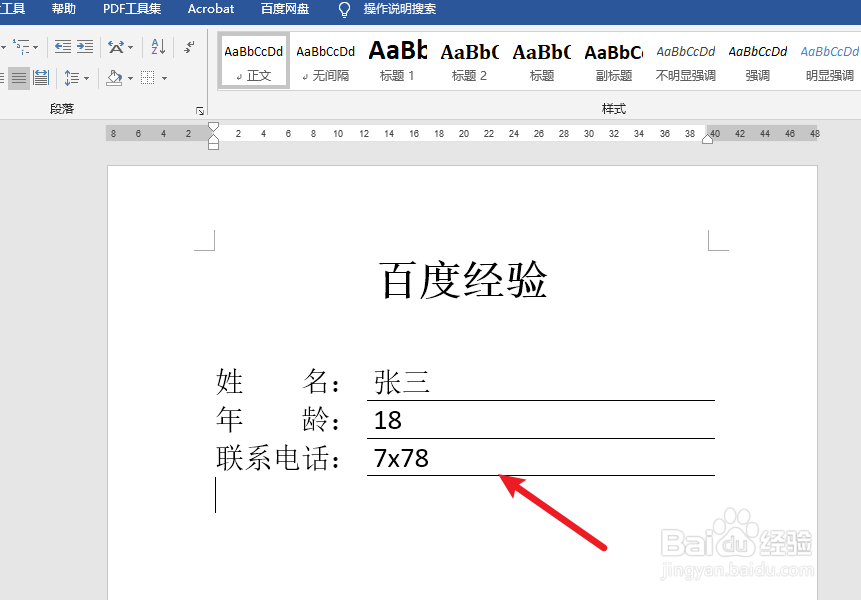Click the title text 百度经验
The image size is (861, 600).
[x=463, y=280]
